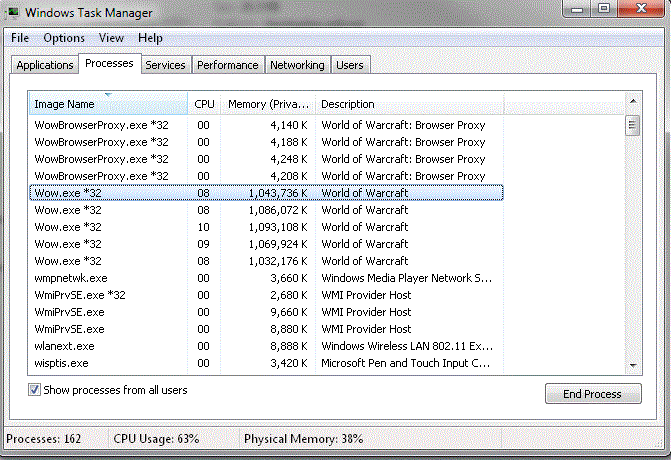Click the scrollbar up arrow
The image size is (671, 460).
pos(633,101)
